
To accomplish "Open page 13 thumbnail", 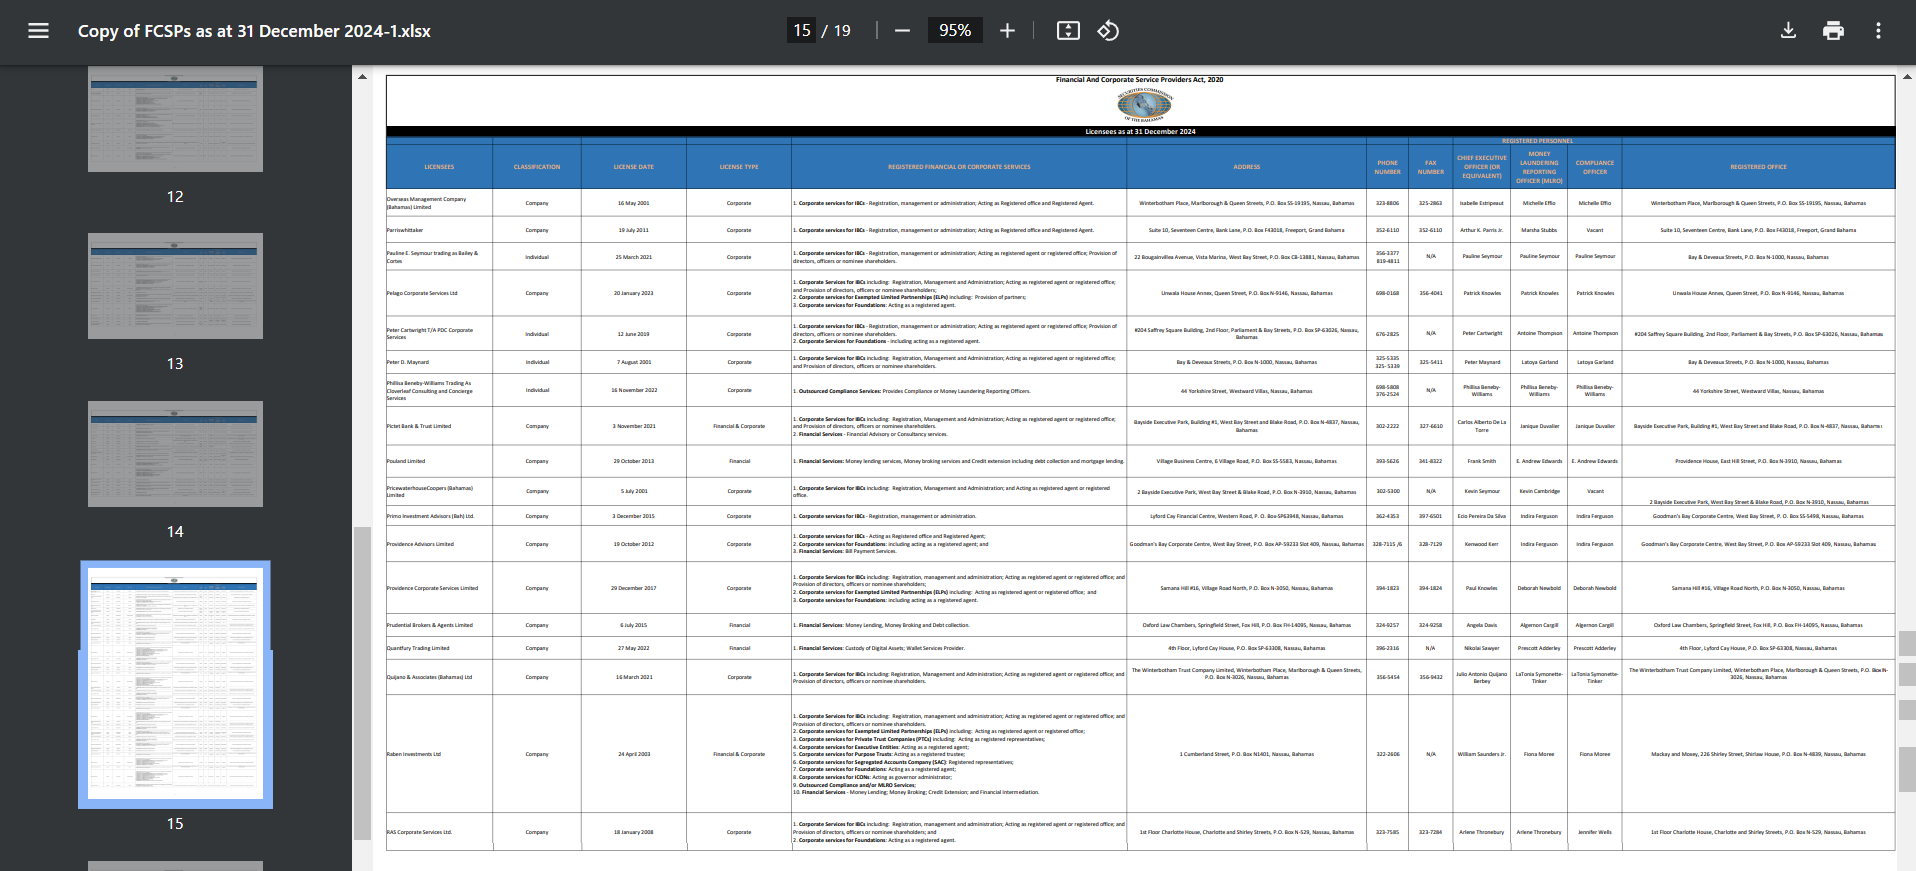I will 175,286.
